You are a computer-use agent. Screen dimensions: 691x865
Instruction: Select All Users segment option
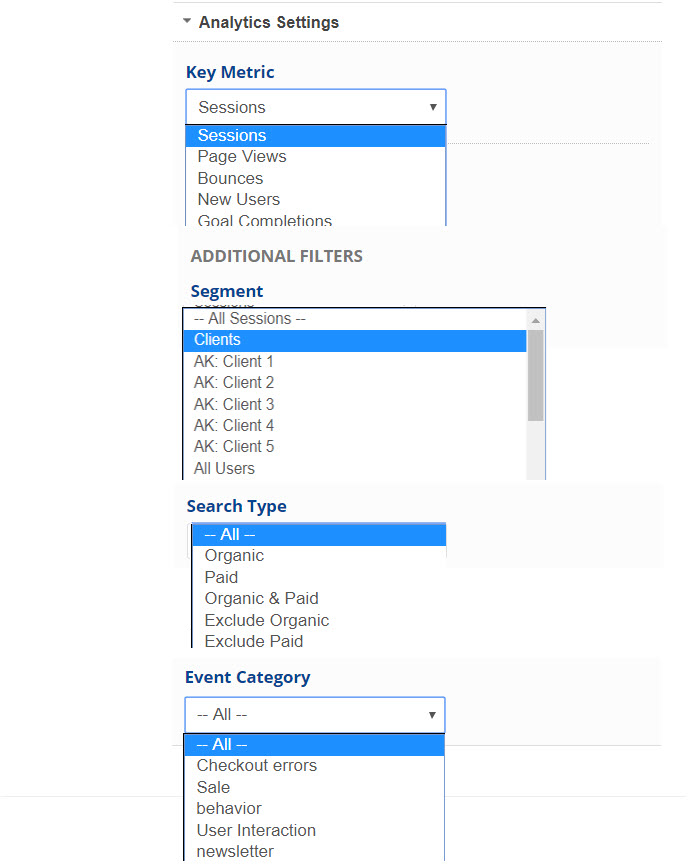coord(225,469)
